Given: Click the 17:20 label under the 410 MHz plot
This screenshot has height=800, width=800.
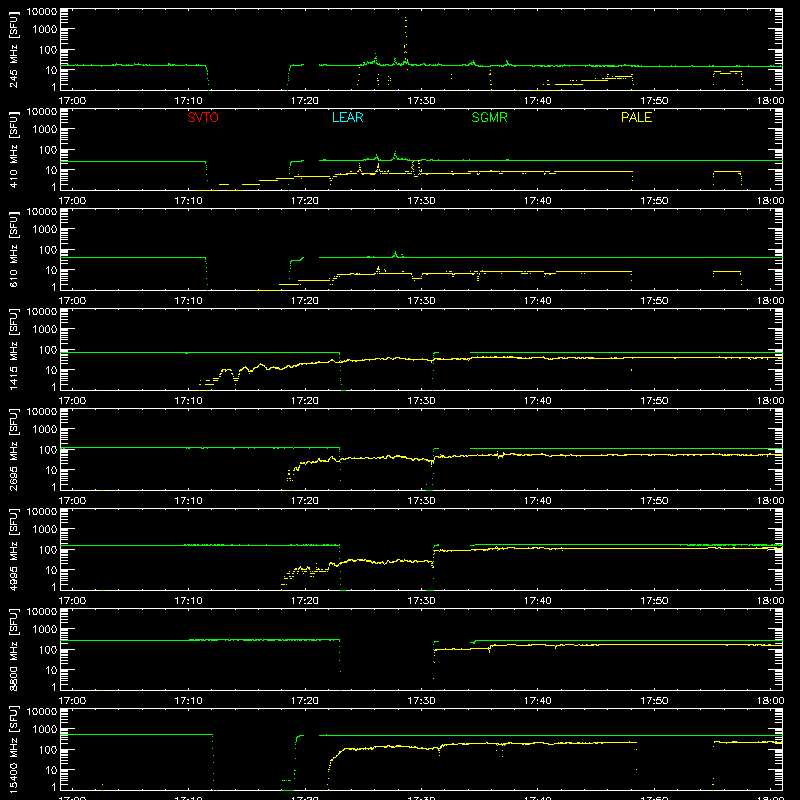Looking at the screenshot, I should point(305,201).
